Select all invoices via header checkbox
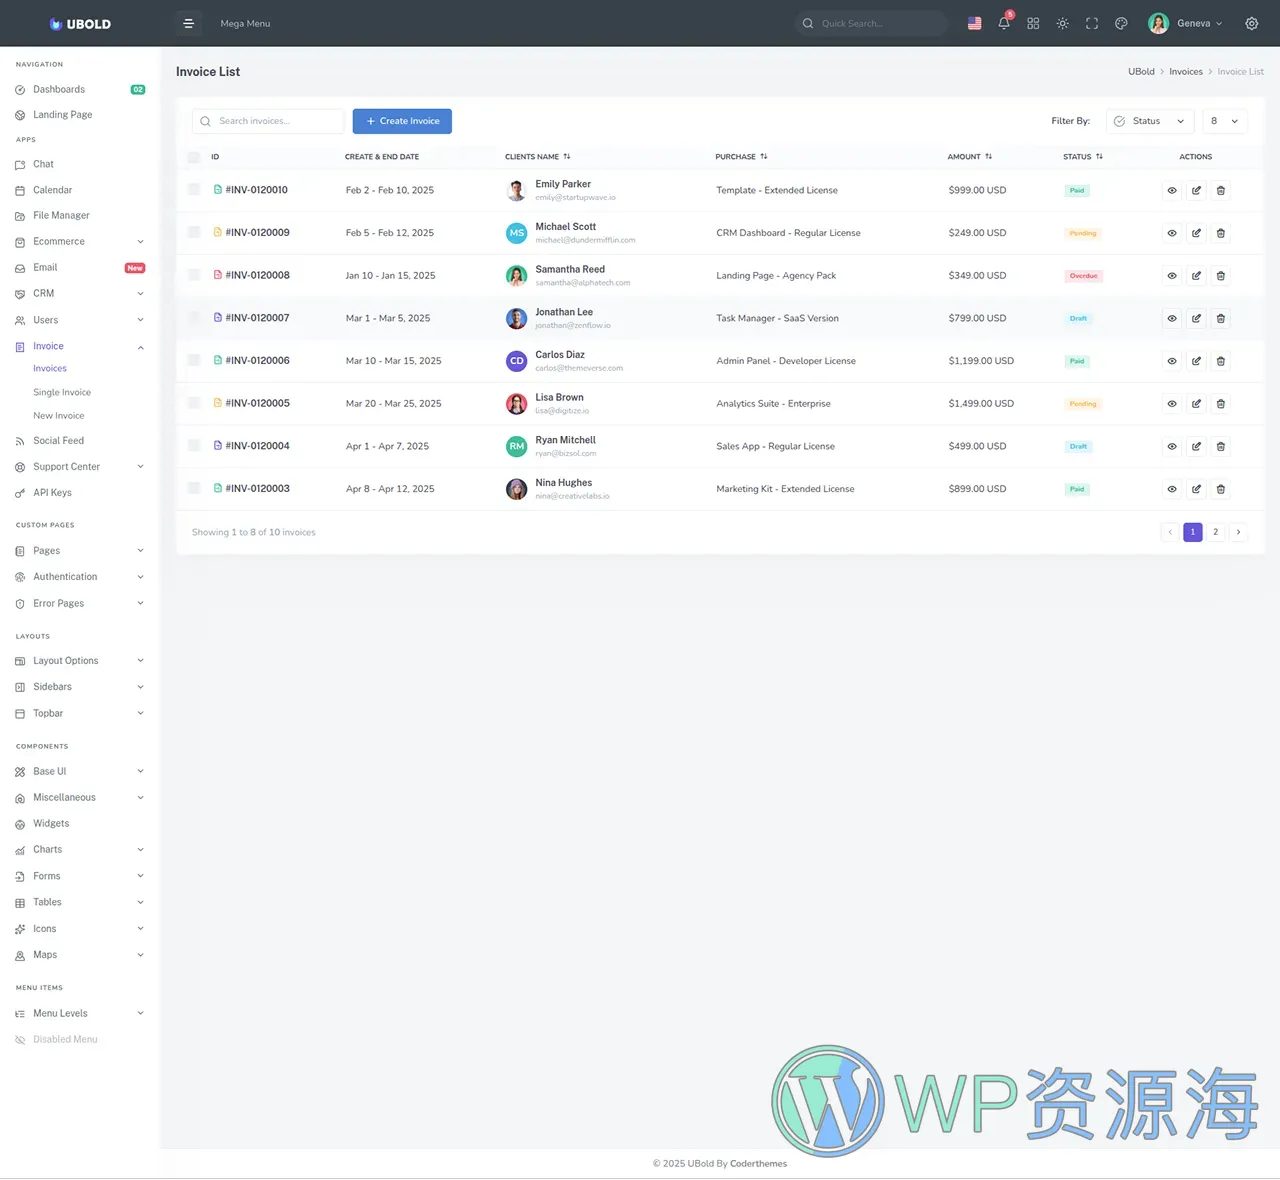This screenshot has height=1180, width=1280. pos(193,157)
